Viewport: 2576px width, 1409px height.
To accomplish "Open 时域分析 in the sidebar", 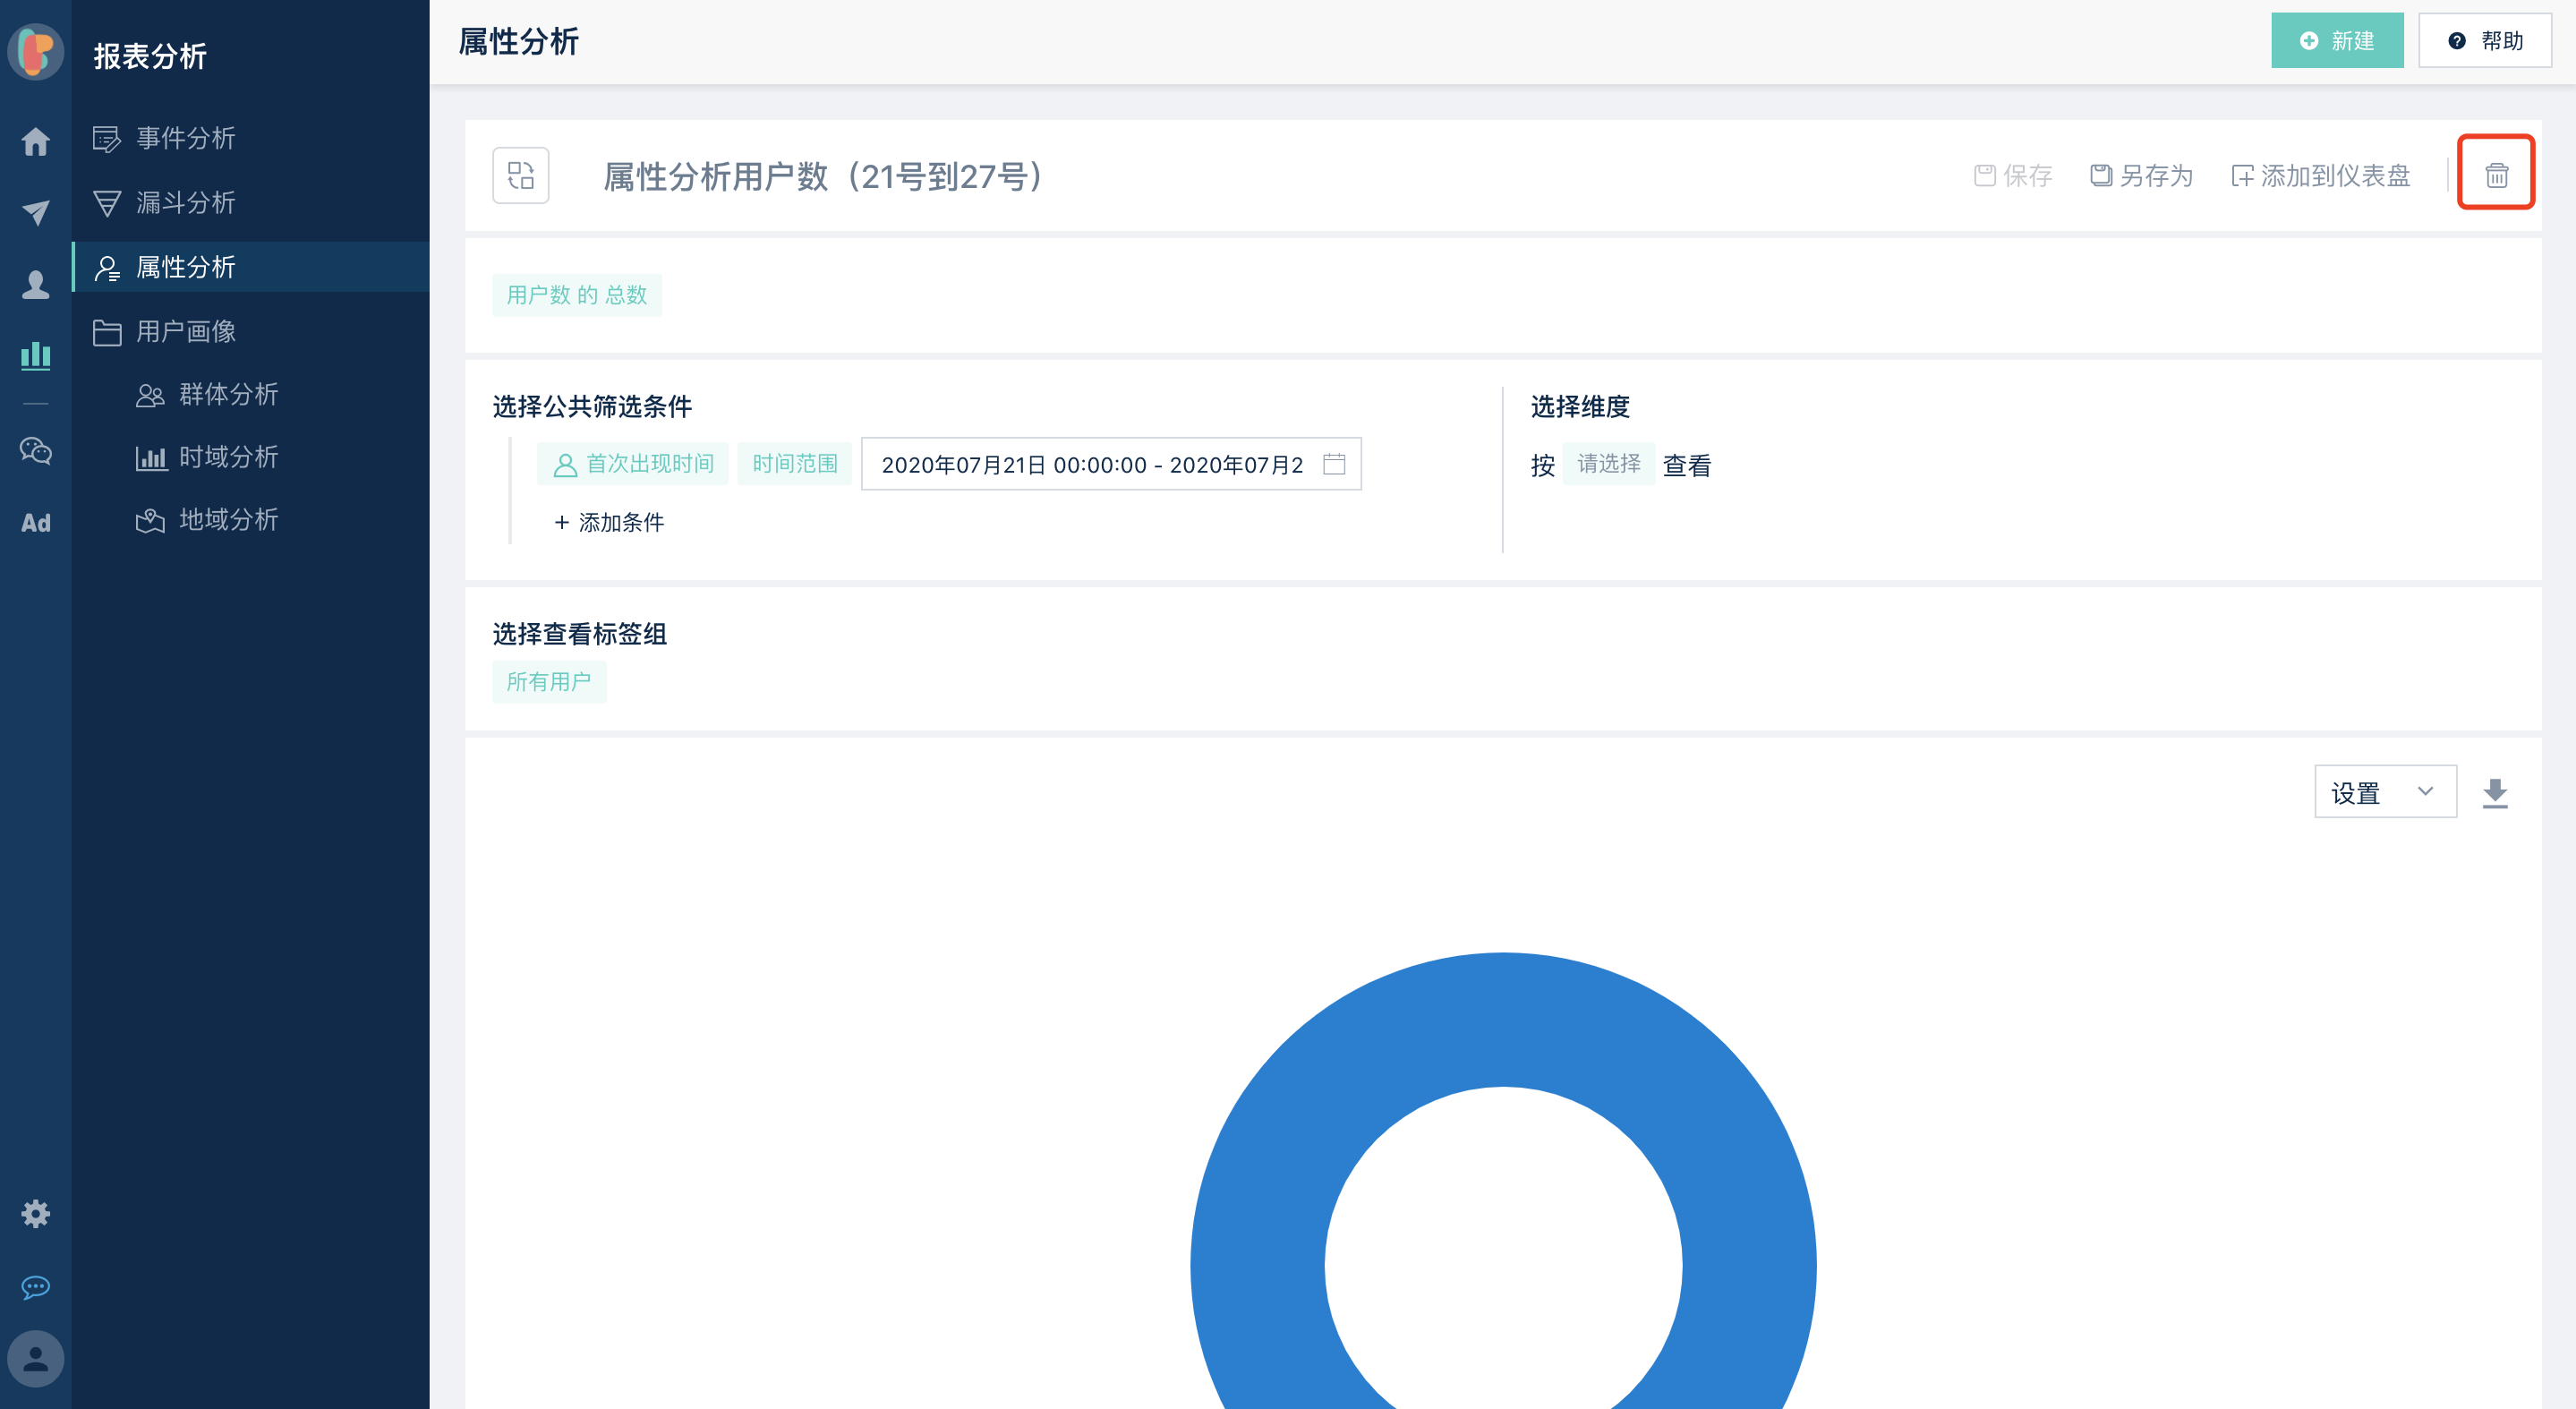I will [228, 457].
